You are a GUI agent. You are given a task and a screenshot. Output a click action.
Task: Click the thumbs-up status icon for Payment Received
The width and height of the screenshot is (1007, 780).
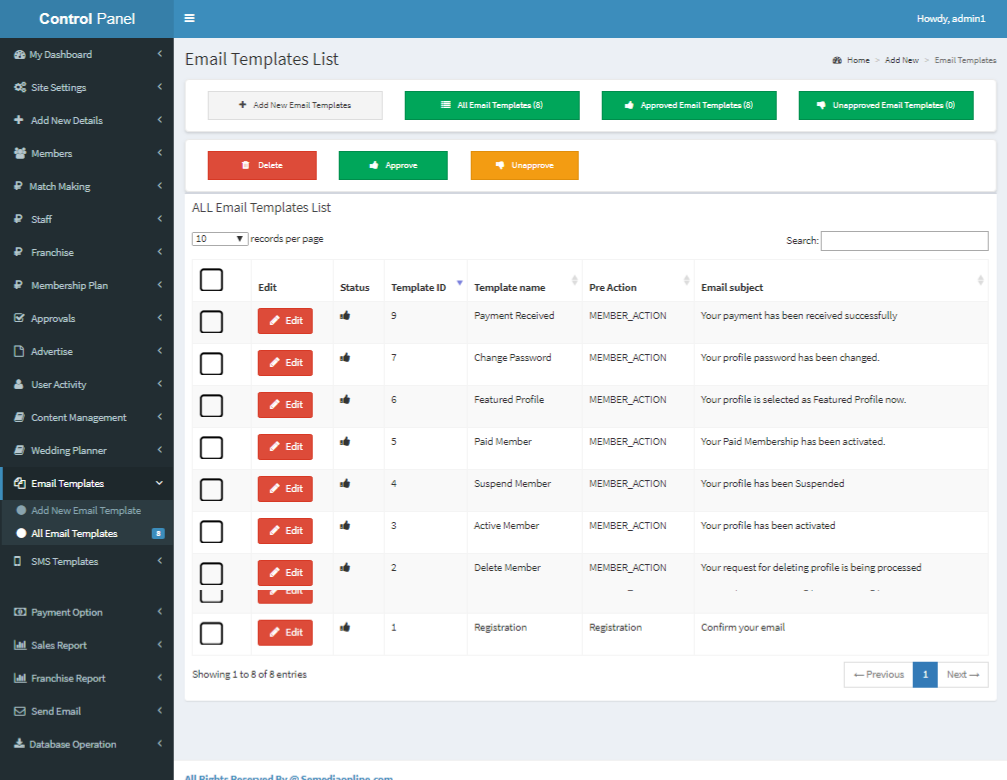(345, 315)
